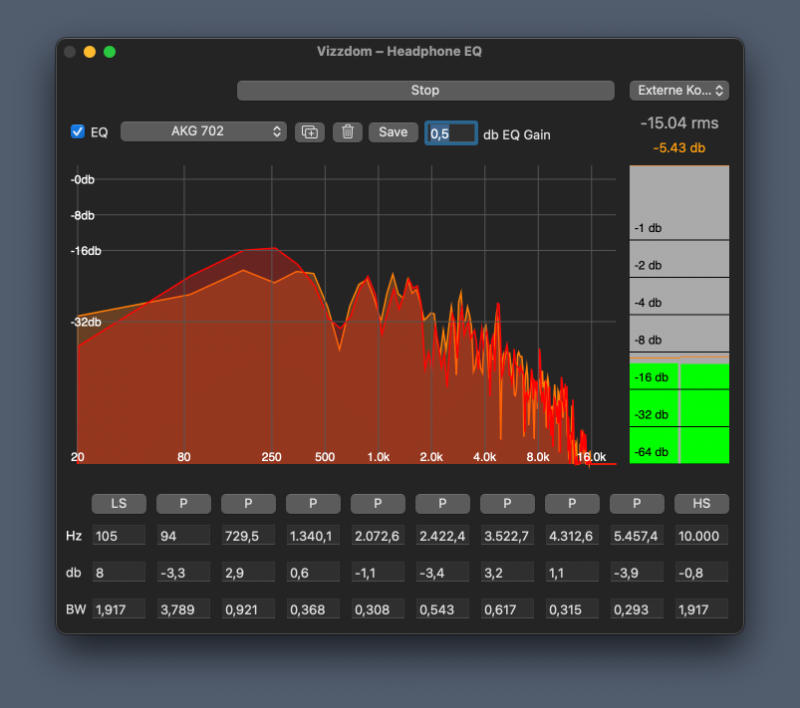Viewport: 800px width, 708px height.
Task: Open the AKG 702 preset dropdown
Action: (204, 131)
